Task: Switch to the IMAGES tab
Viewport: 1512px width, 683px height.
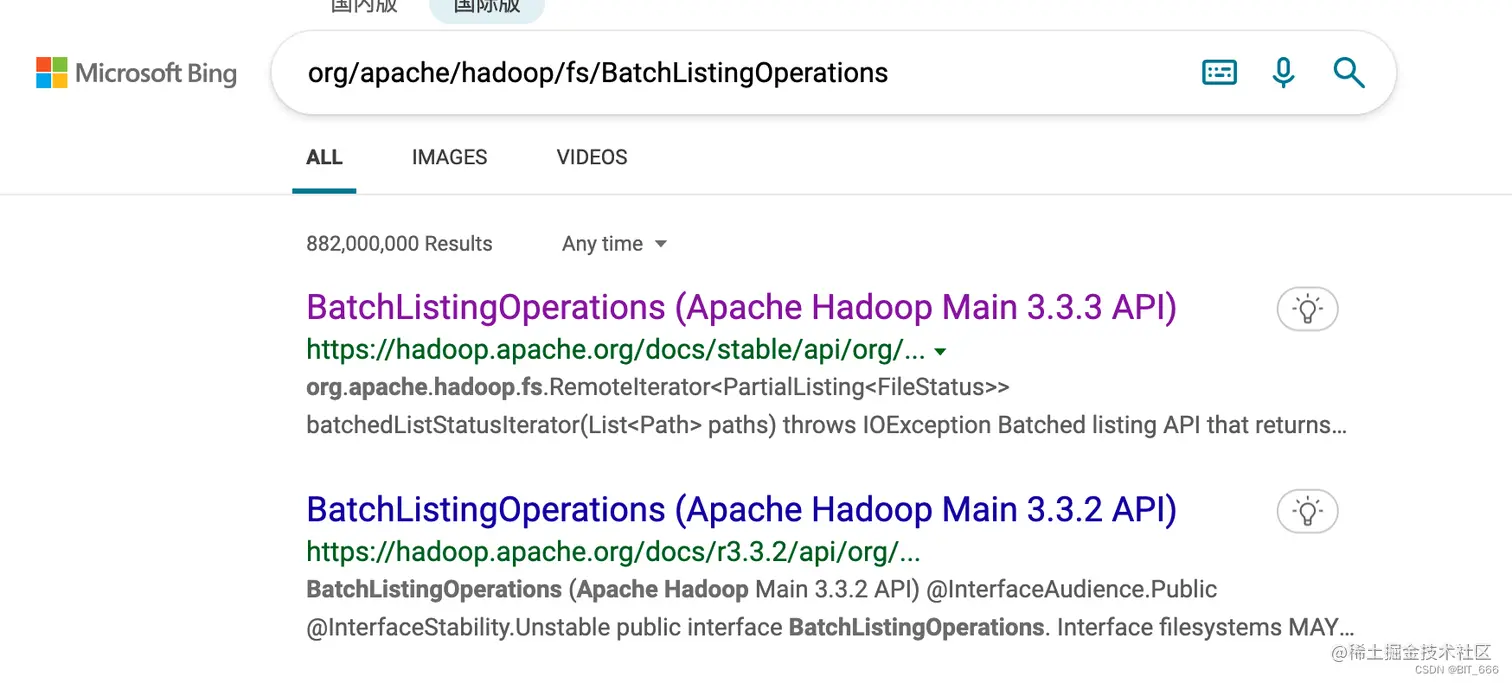Action: pos(449,157)
